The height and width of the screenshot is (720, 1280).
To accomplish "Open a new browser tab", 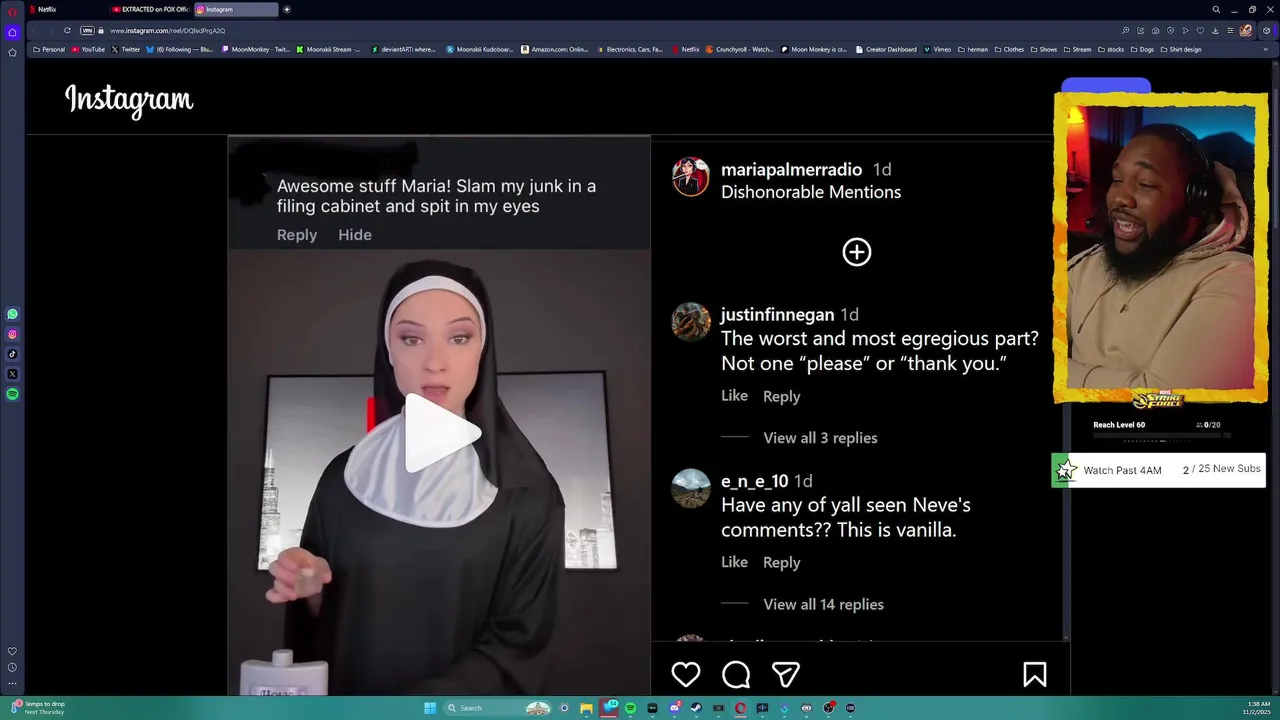I will [286, 9].
